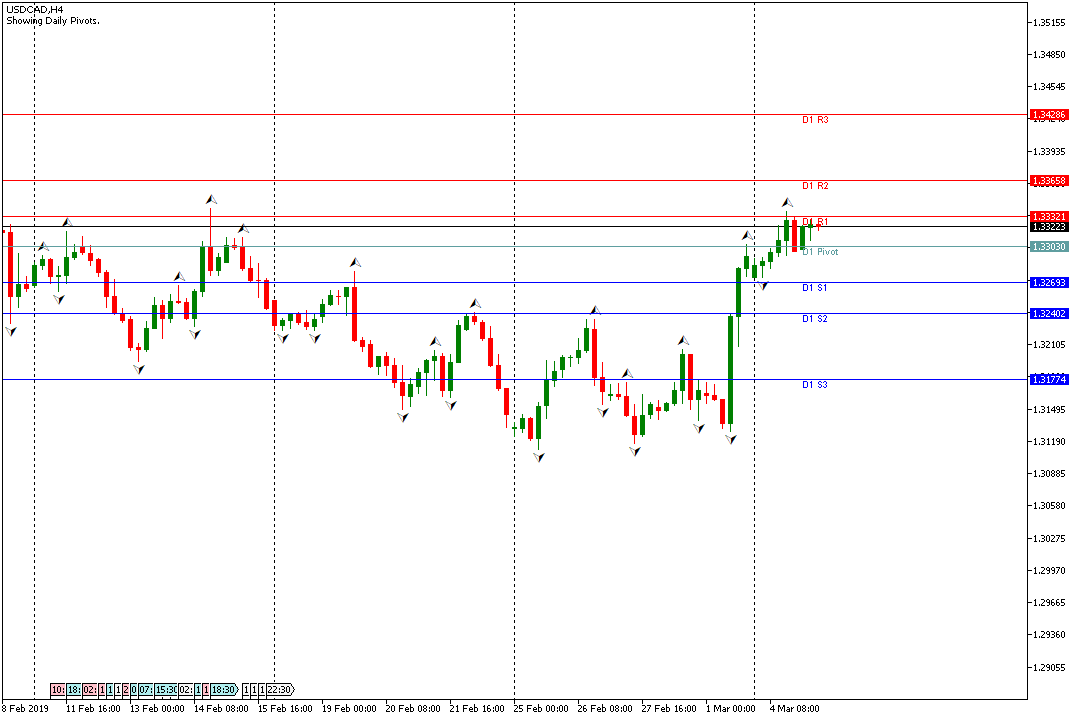Click the blue 1.31774 price tag
Viewport: 1080px width, 720px height.
pyautogui.click(x=1050, y=379)
